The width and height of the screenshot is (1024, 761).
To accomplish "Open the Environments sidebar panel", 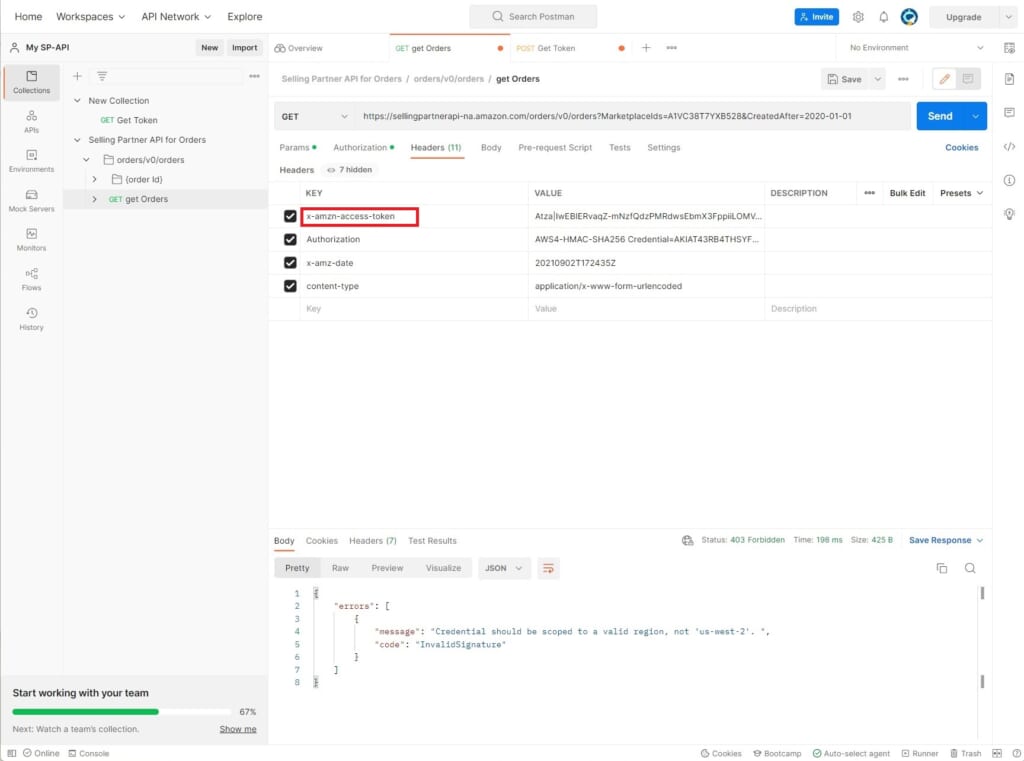I will pyautogui.click(x=31, y=161).
